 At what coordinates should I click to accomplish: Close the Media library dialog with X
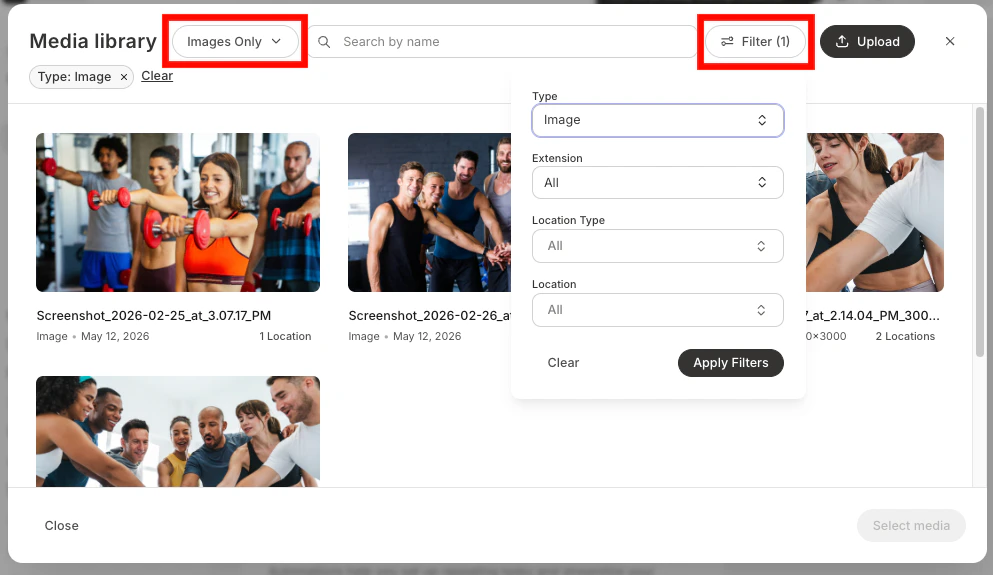(950, 42)
